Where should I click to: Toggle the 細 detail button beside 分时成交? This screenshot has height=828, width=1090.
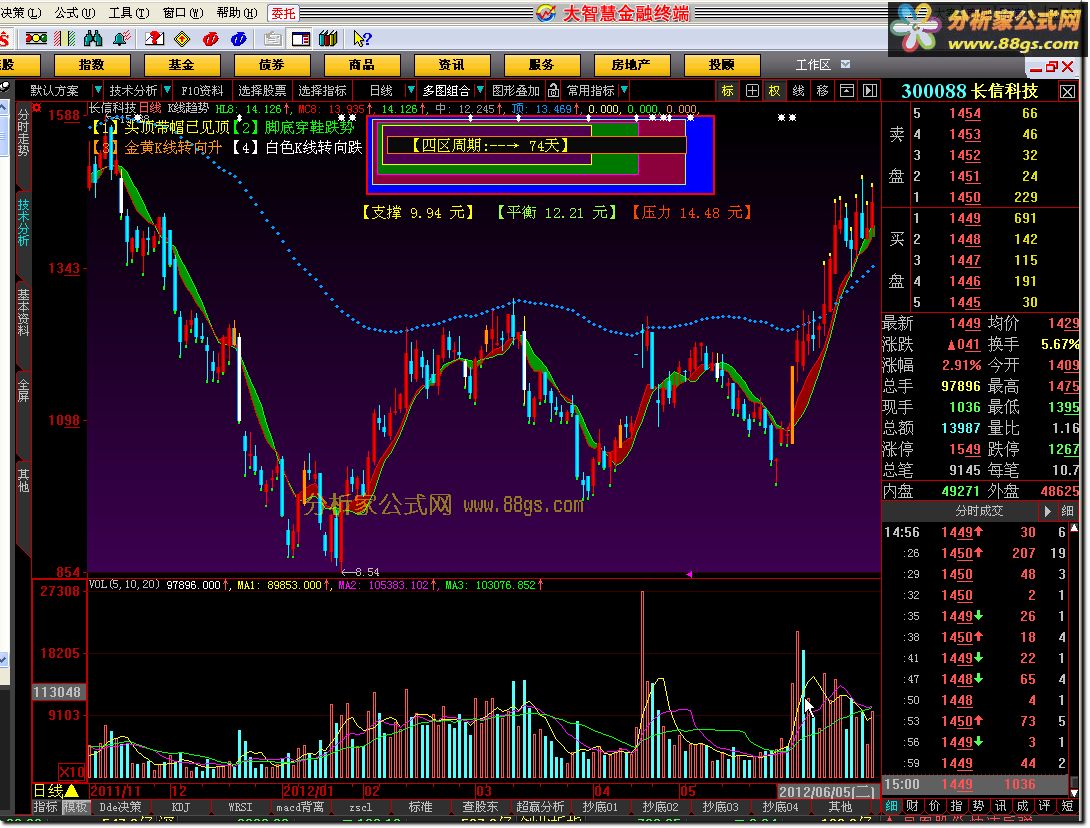(x=1067, y=511)
